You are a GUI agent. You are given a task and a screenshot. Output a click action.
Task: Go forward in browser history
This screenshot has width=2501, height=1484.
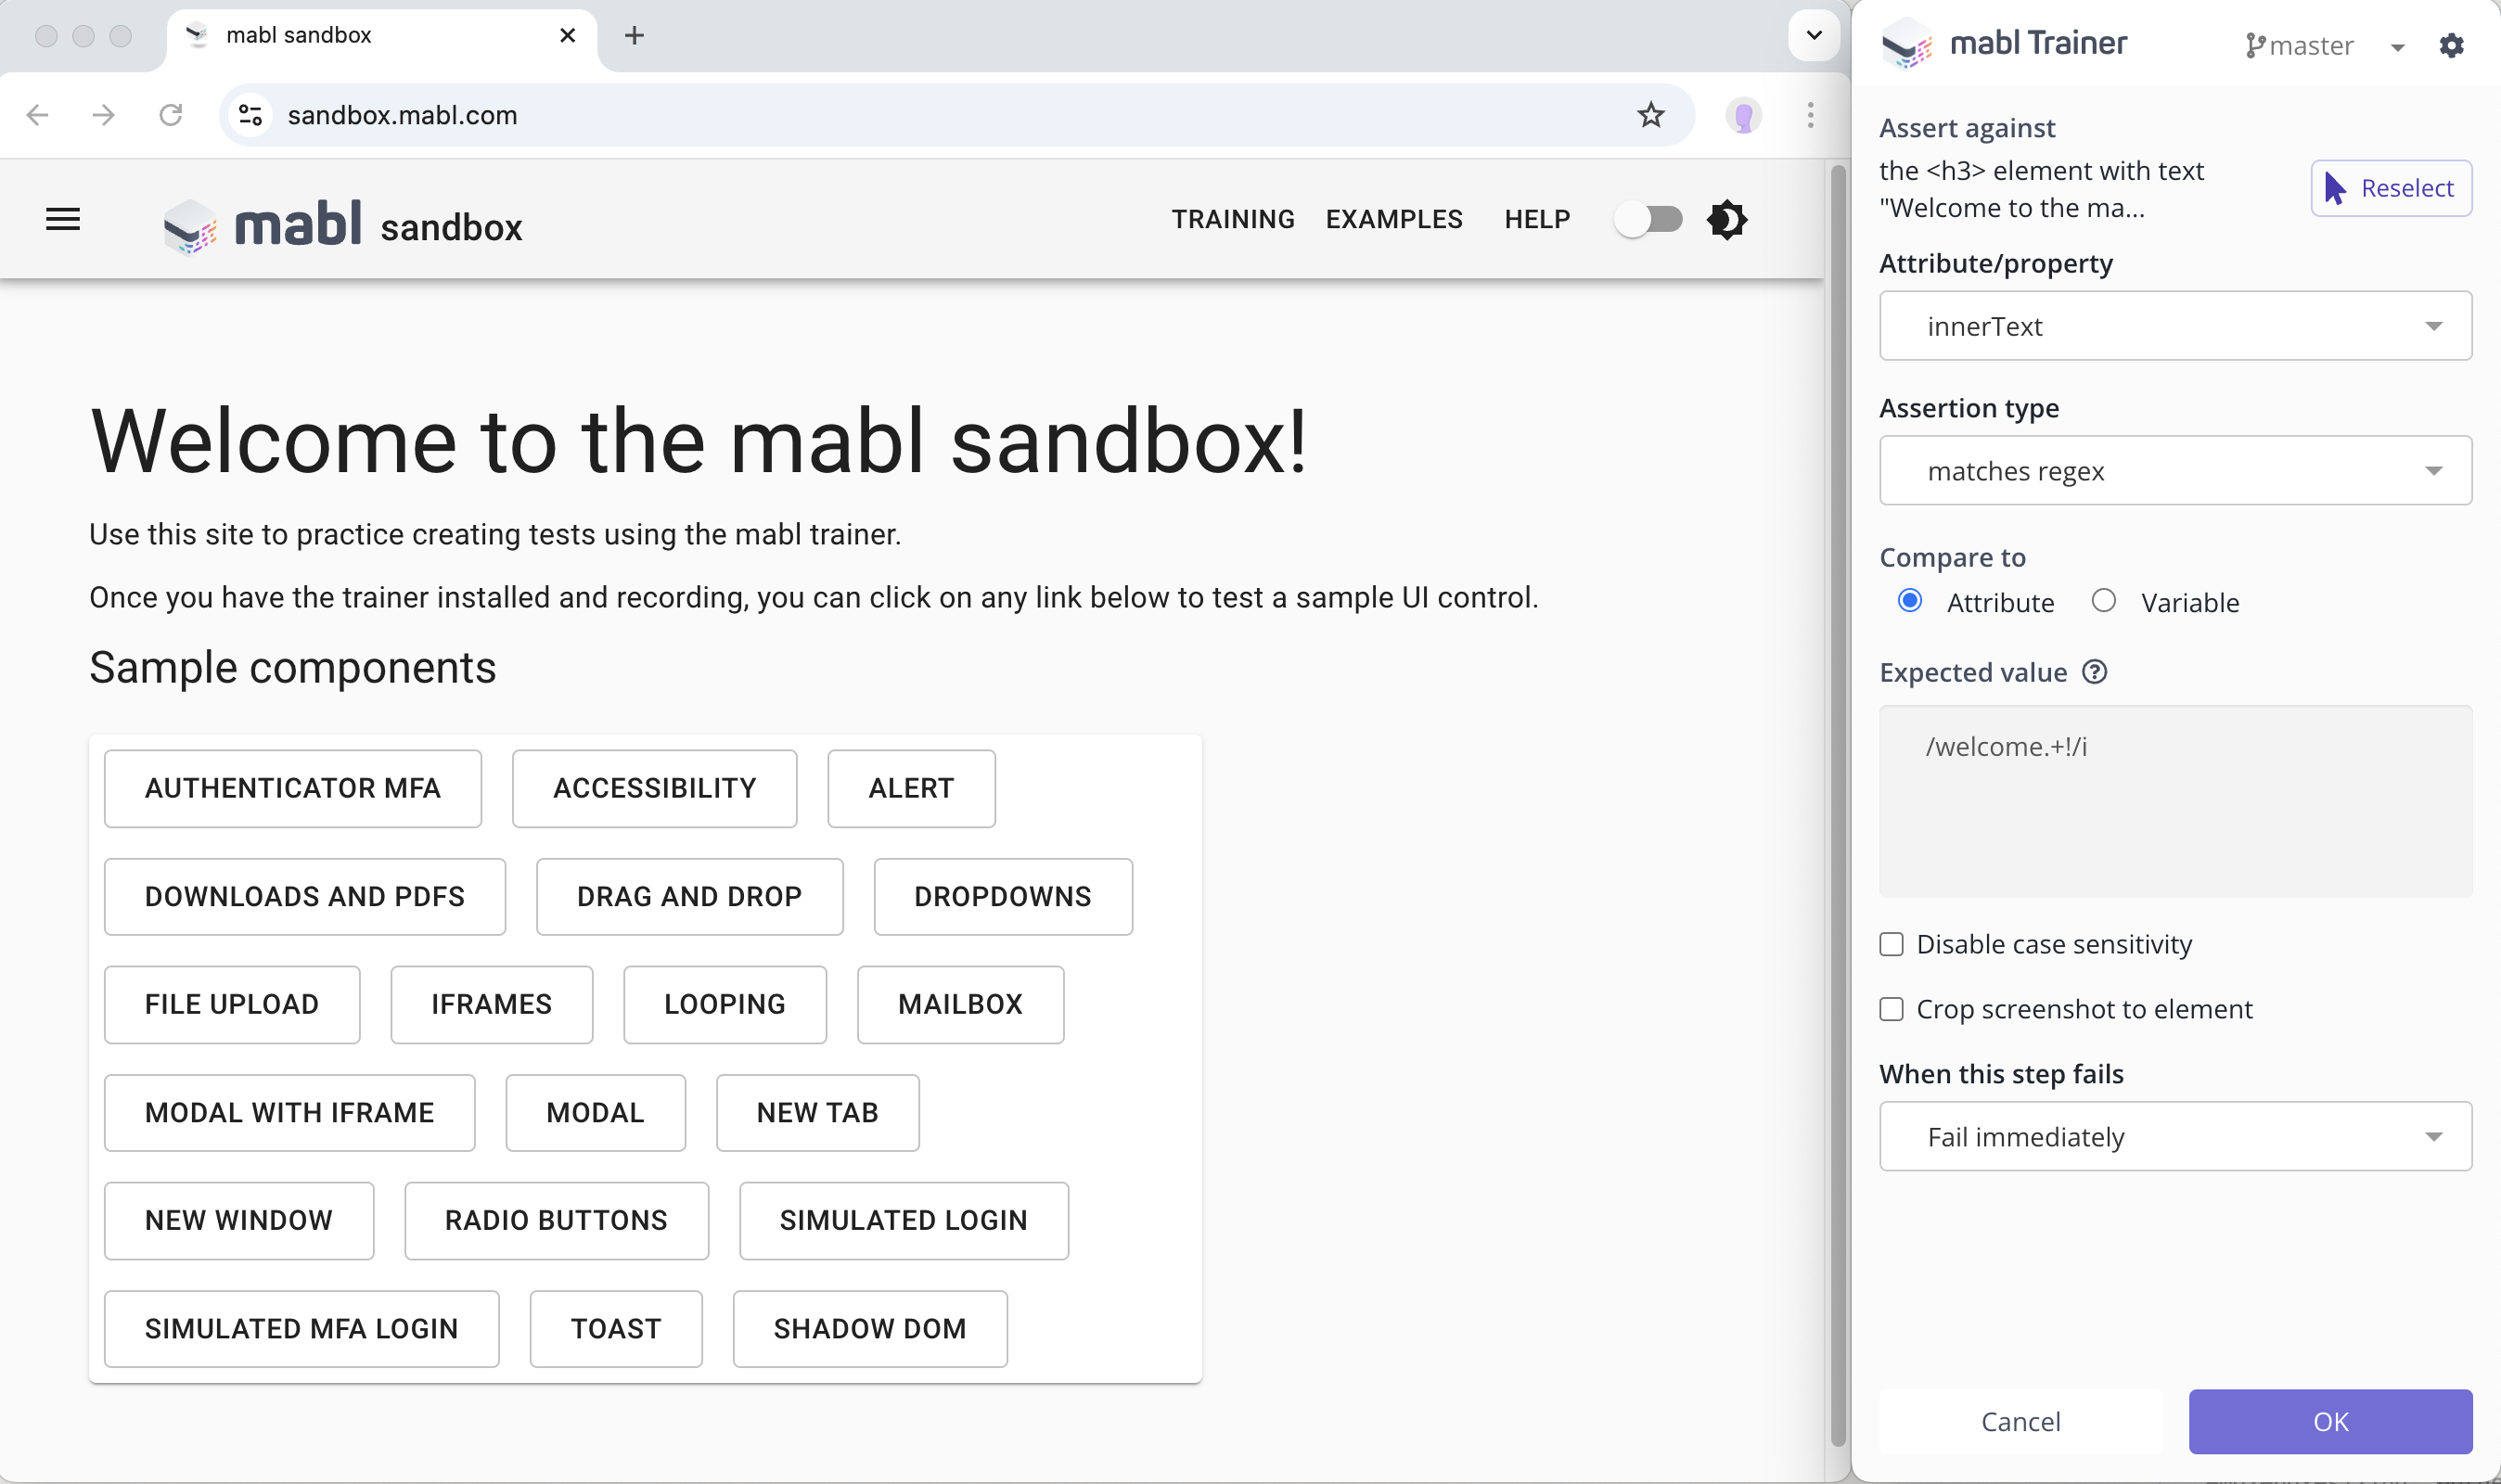(x=103, y=115)
